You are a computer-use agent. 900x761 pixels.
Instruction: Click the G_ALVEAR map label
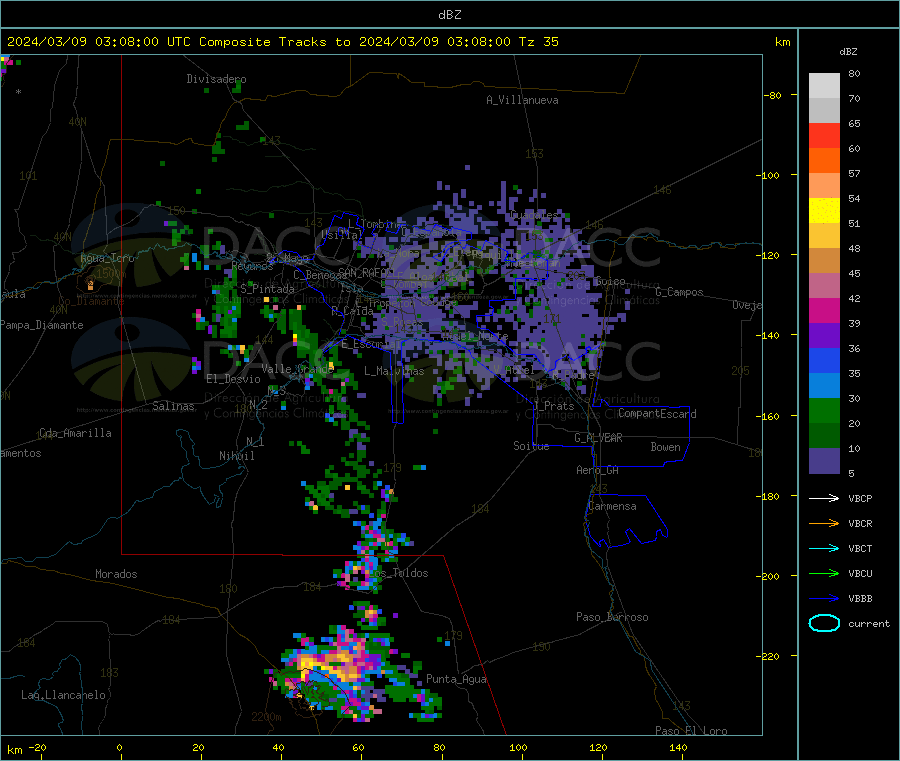[x=598, y=438]
